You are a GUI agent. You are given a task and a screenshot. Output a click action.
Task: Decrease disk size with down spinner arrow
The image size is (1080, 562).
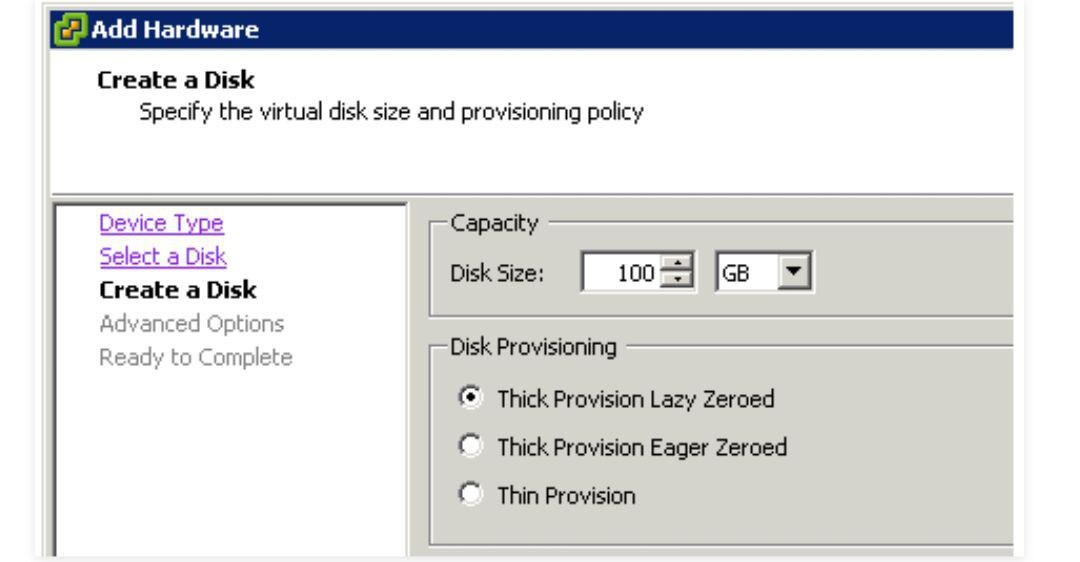pos(678,280)
